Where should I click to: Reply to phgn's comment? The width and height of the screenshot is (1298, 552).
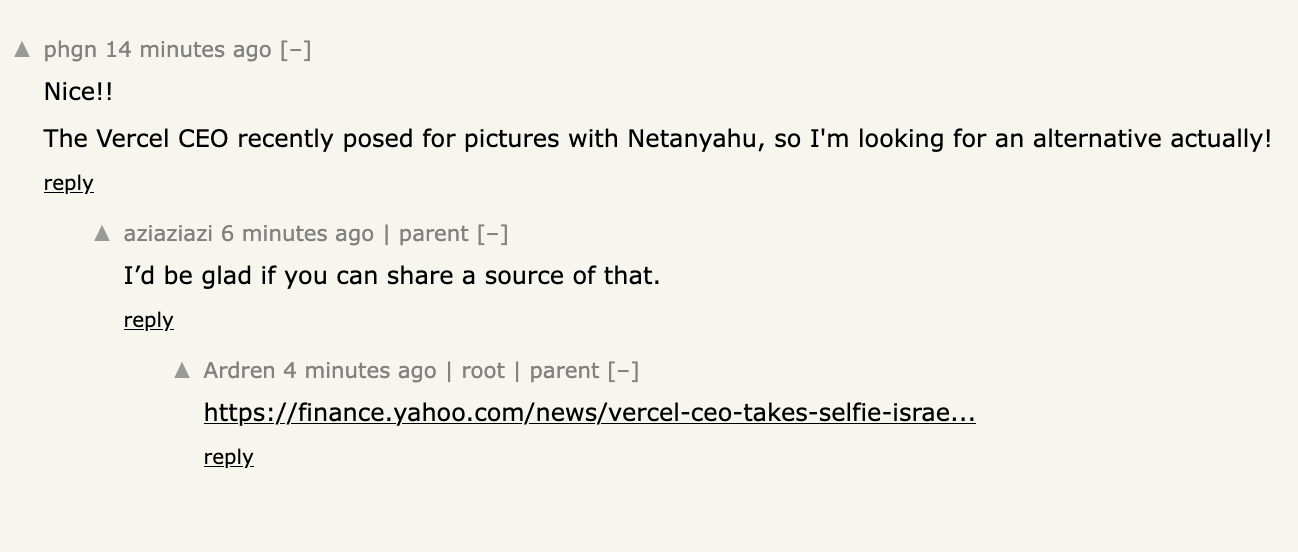click(x=68, y=183)
